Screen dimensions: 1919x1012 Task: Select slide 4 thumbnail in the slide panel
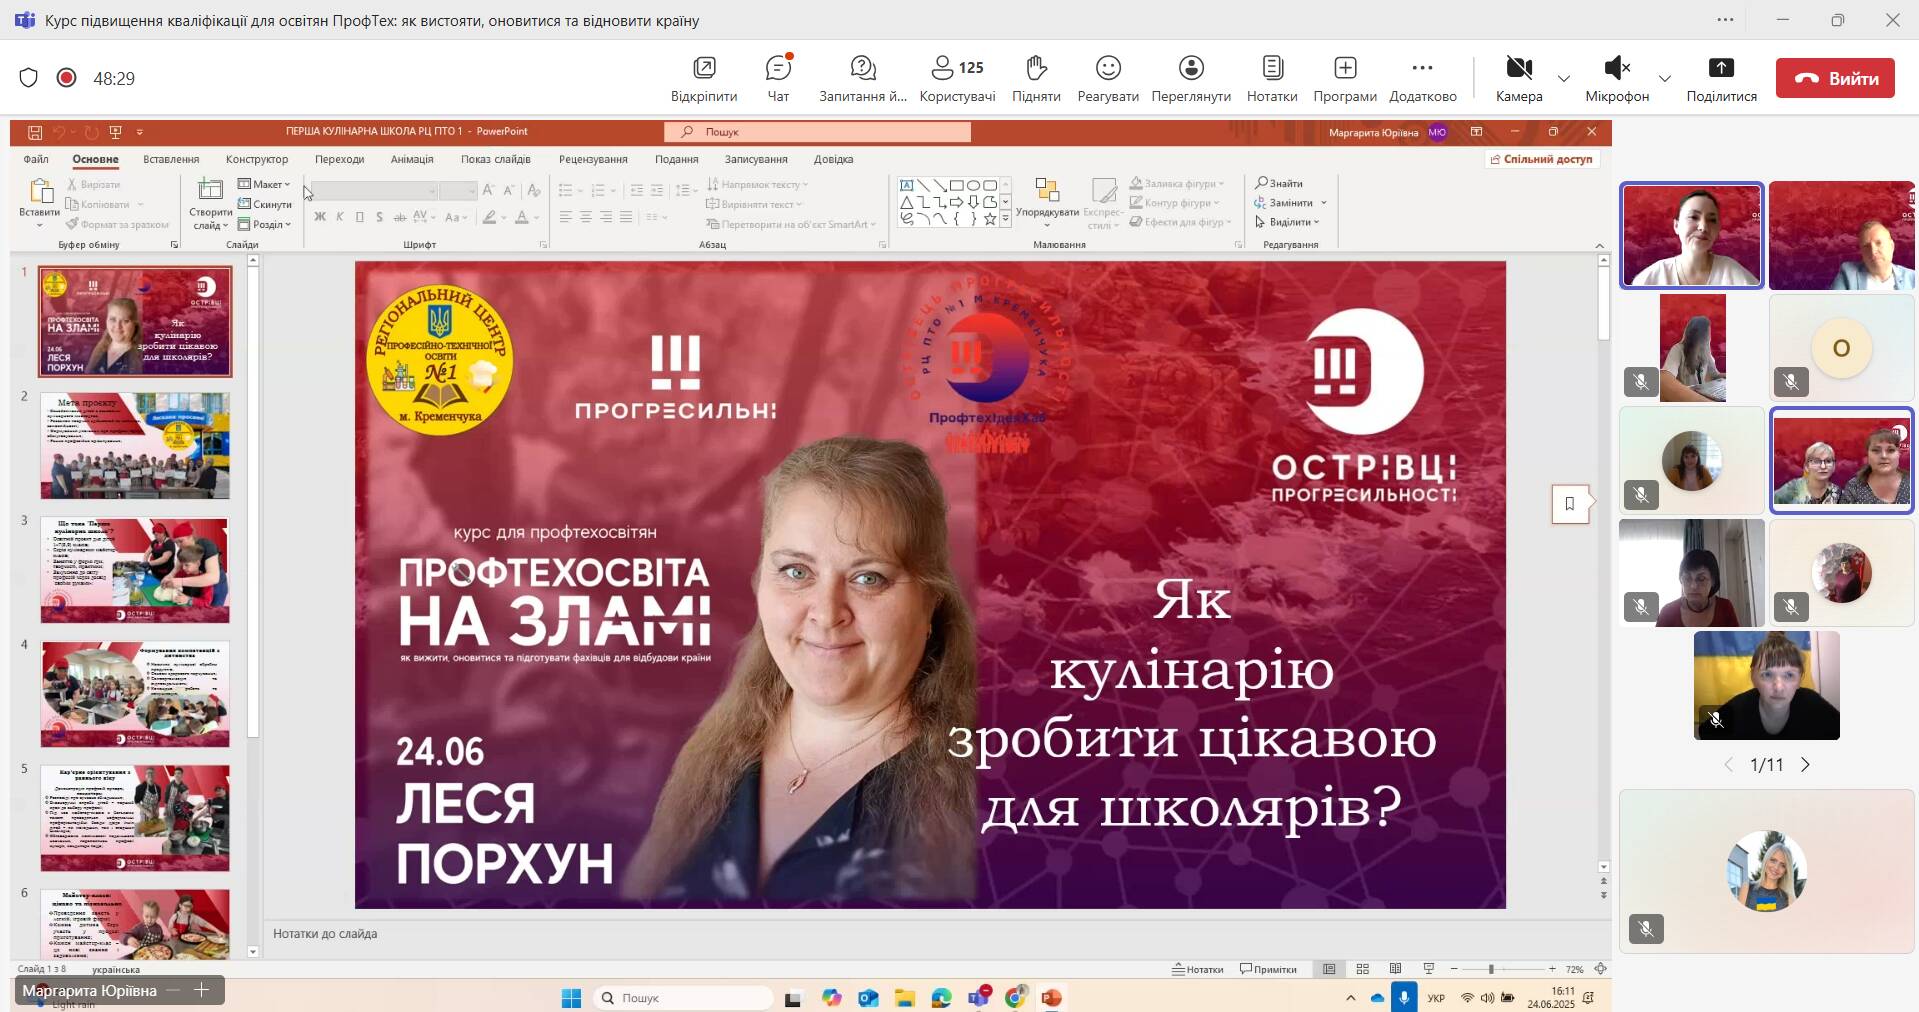[135, 694]
